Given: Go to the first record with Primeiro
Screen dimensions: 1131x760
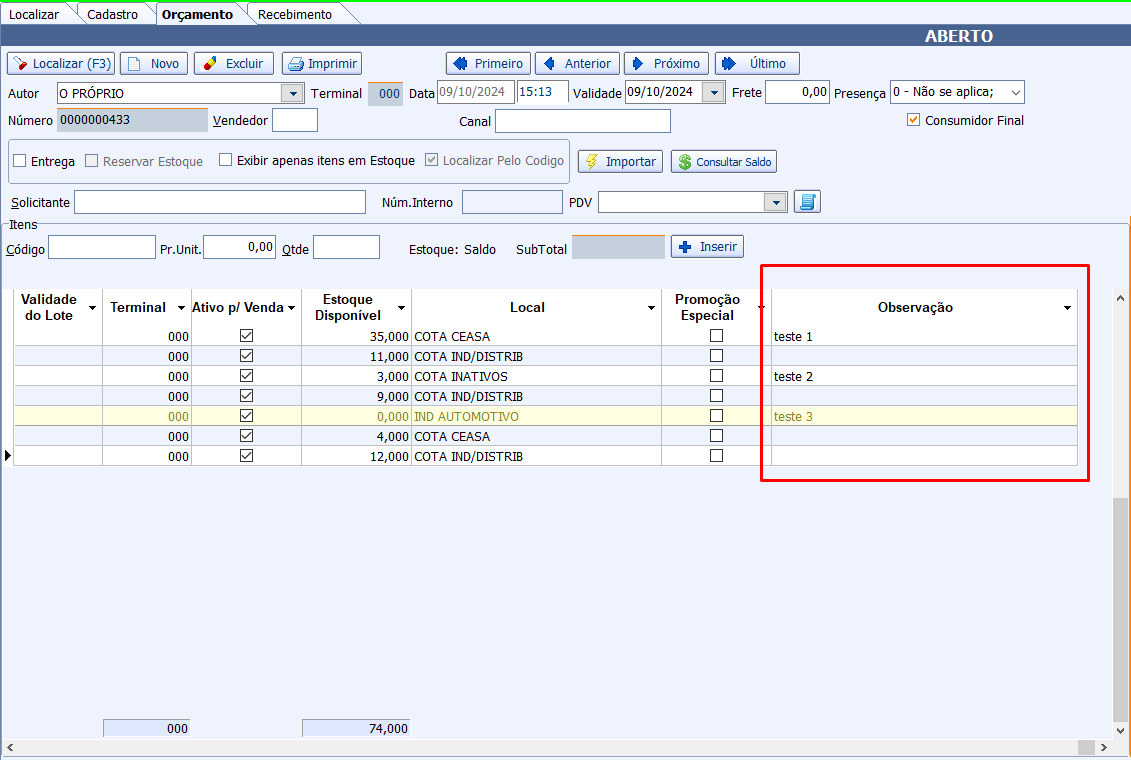Looking at the screenshot, I should [x=487, y=64].
